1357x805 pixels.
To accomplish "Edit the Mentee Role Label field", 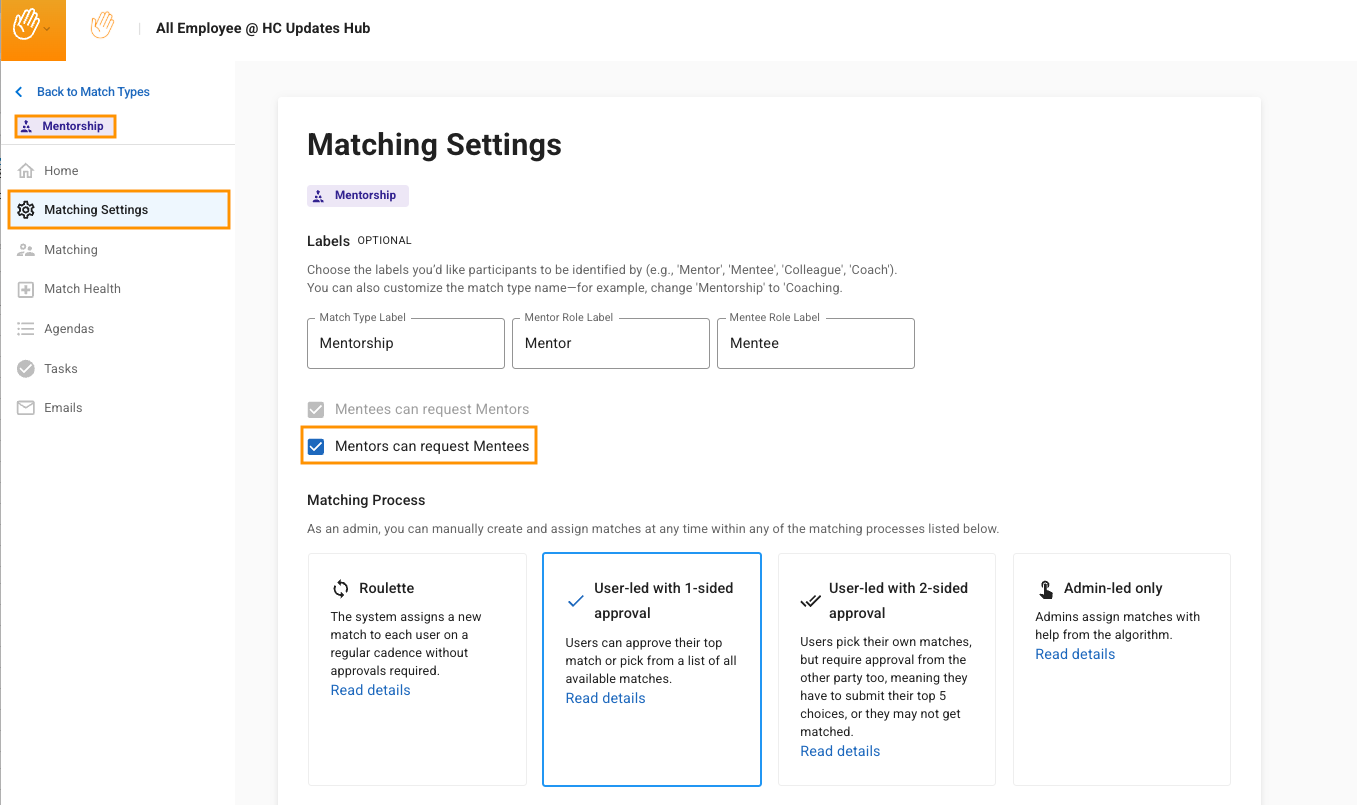I will point(815,344).
